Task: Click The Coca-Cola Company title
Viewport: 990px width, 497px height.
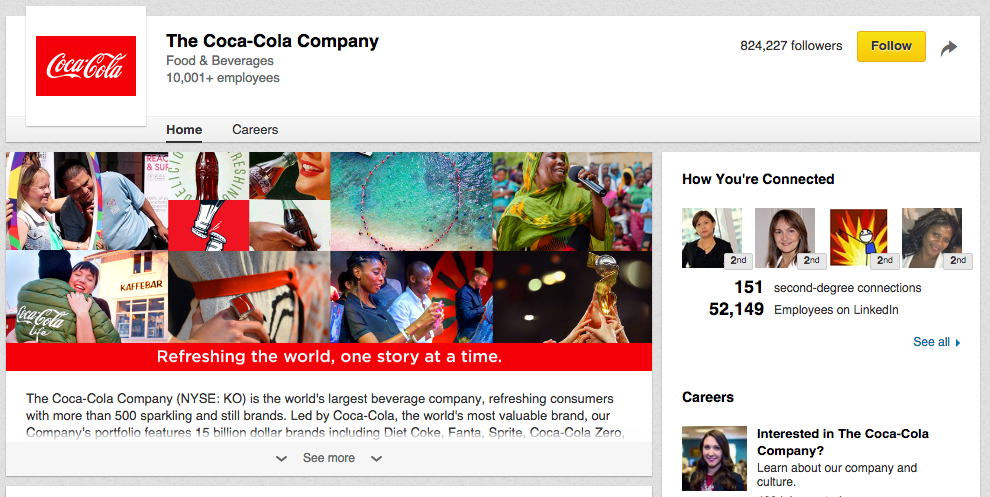Action: tap(272, 42)
